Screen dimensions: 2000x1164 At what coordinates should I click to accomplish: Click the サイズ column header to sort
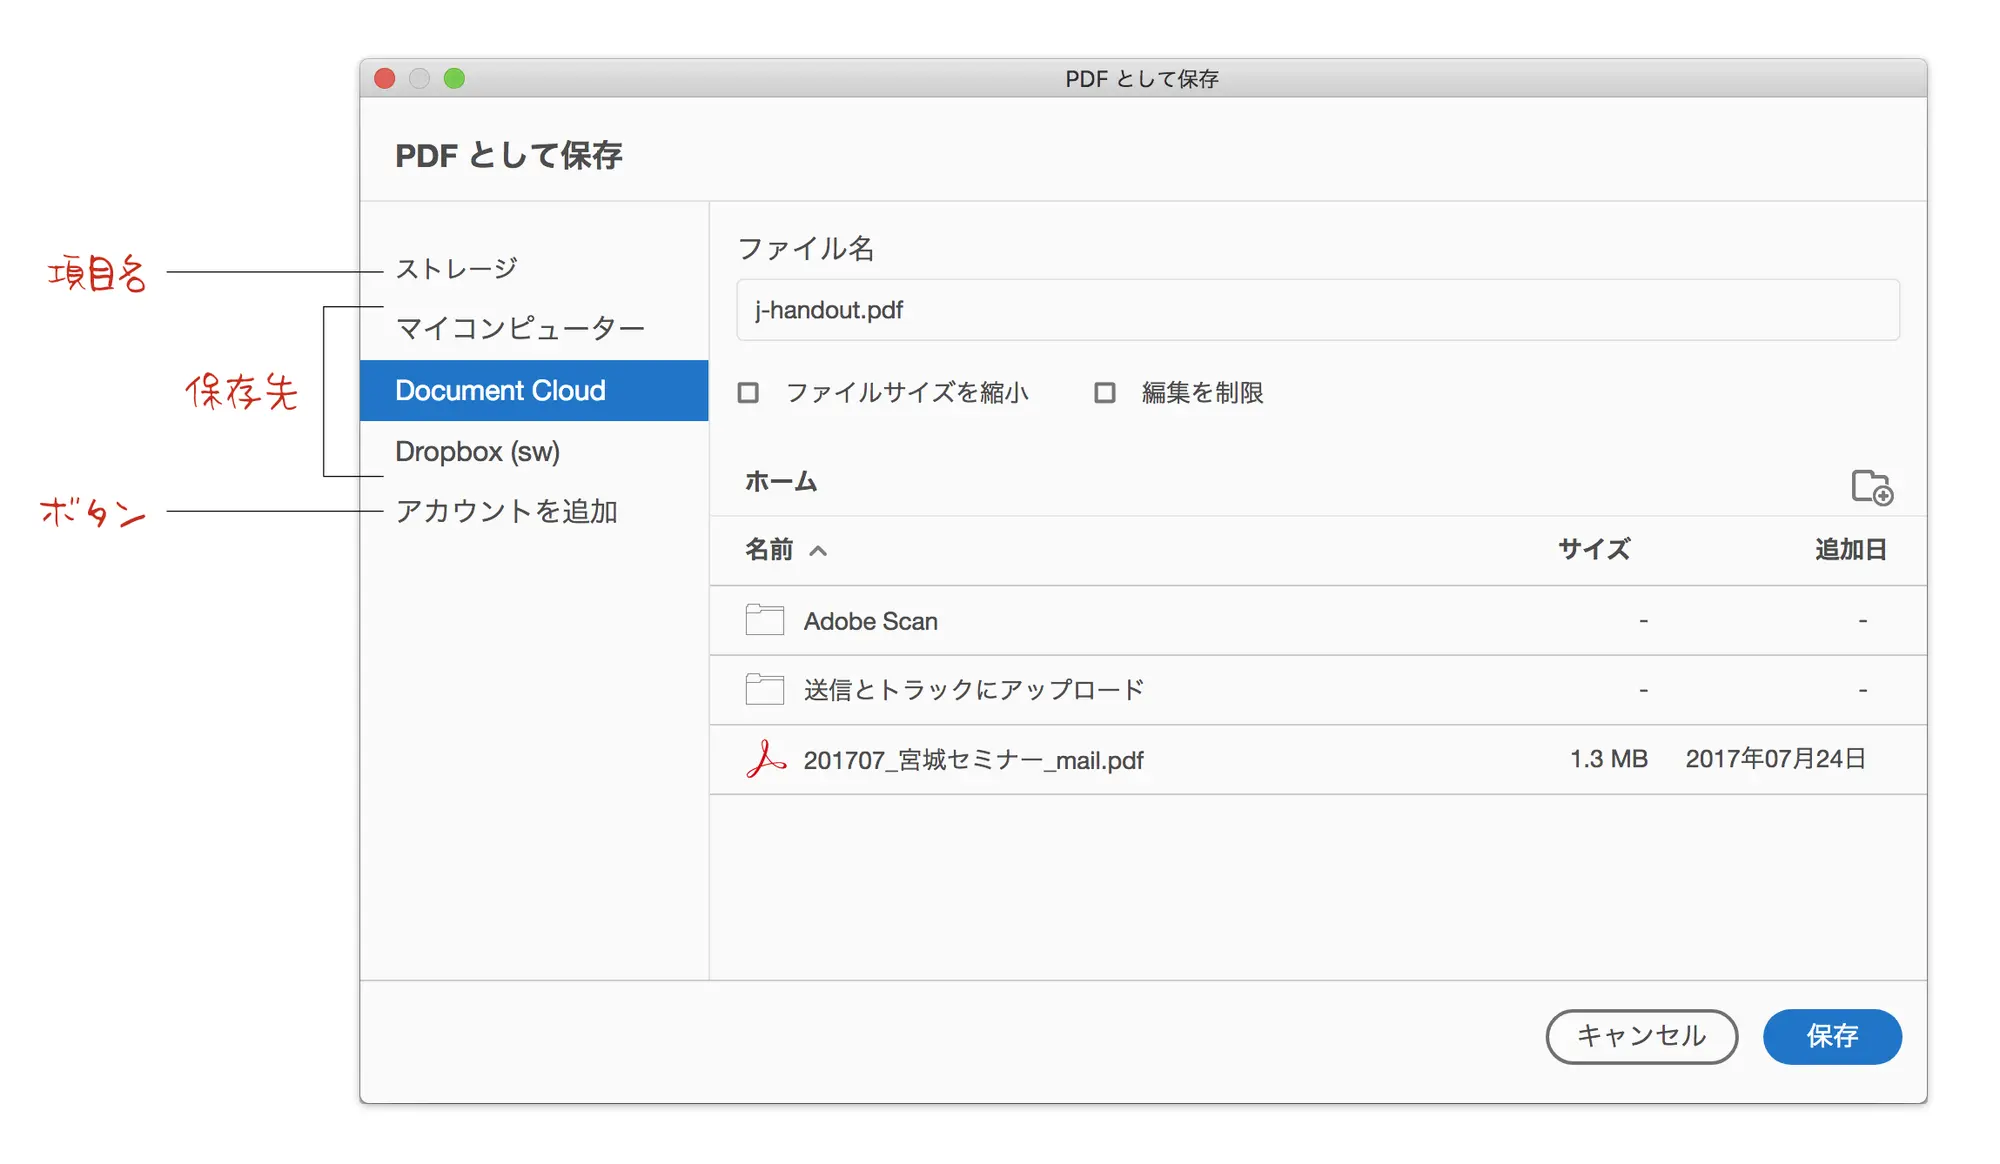coord(1593,549)
